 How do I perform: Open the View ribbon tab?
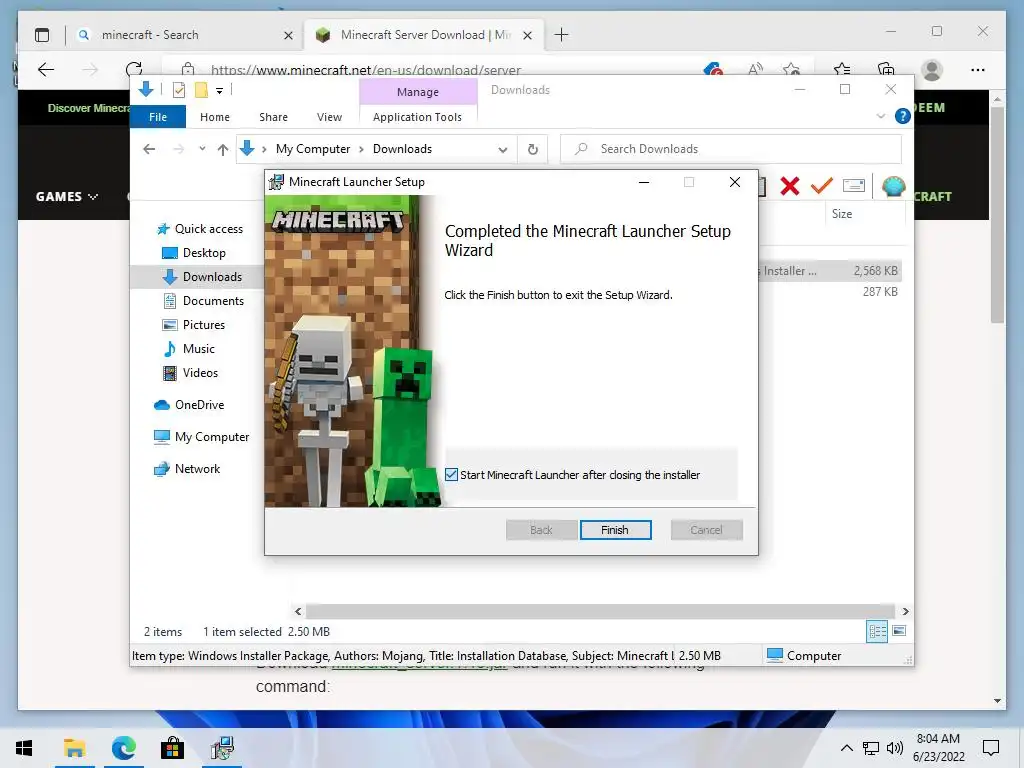click(x=329, y=117)
